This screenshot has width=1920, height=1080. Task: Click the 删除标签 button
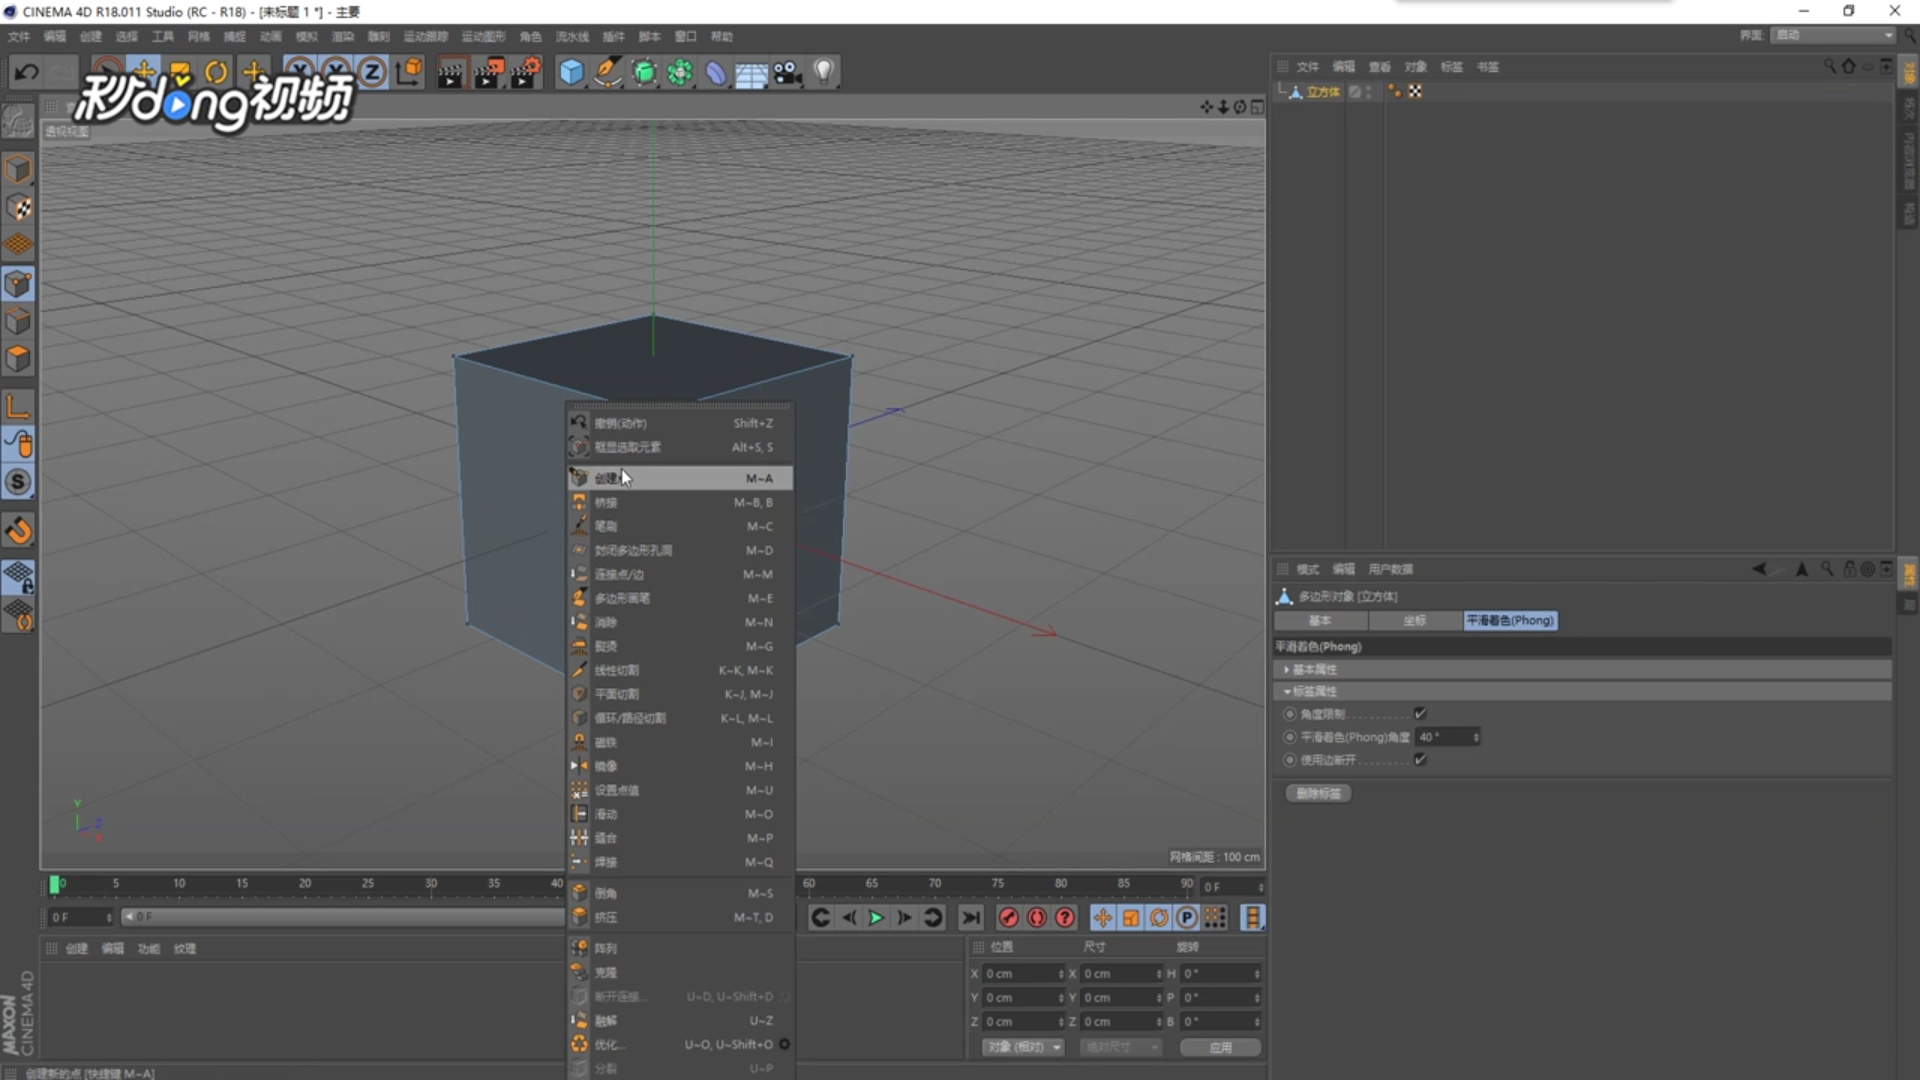coord(1318,793)
